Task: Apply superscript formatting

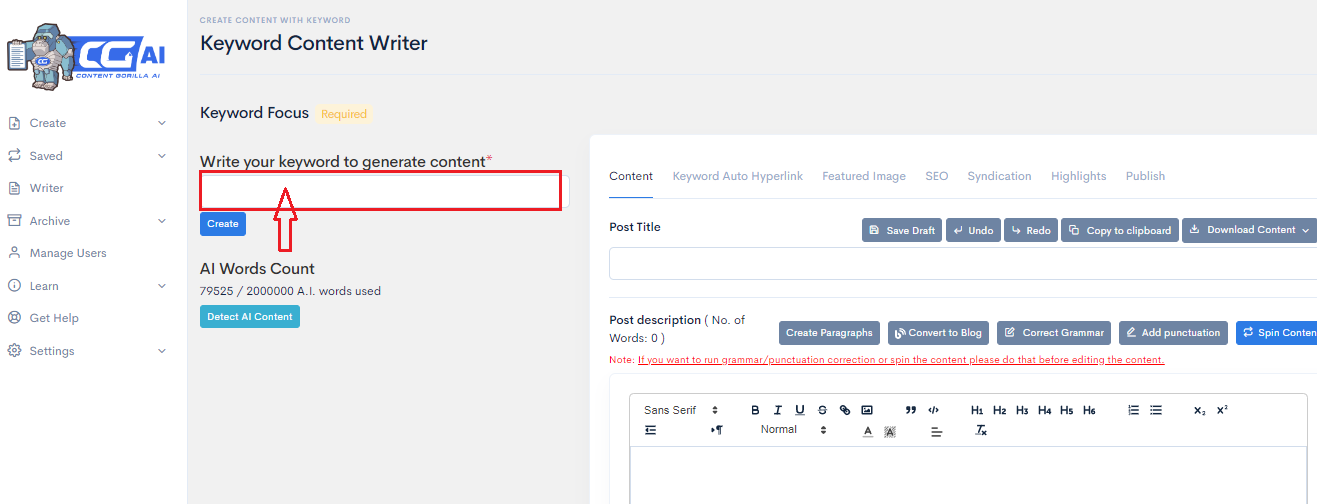Action: pos(1222,410)
